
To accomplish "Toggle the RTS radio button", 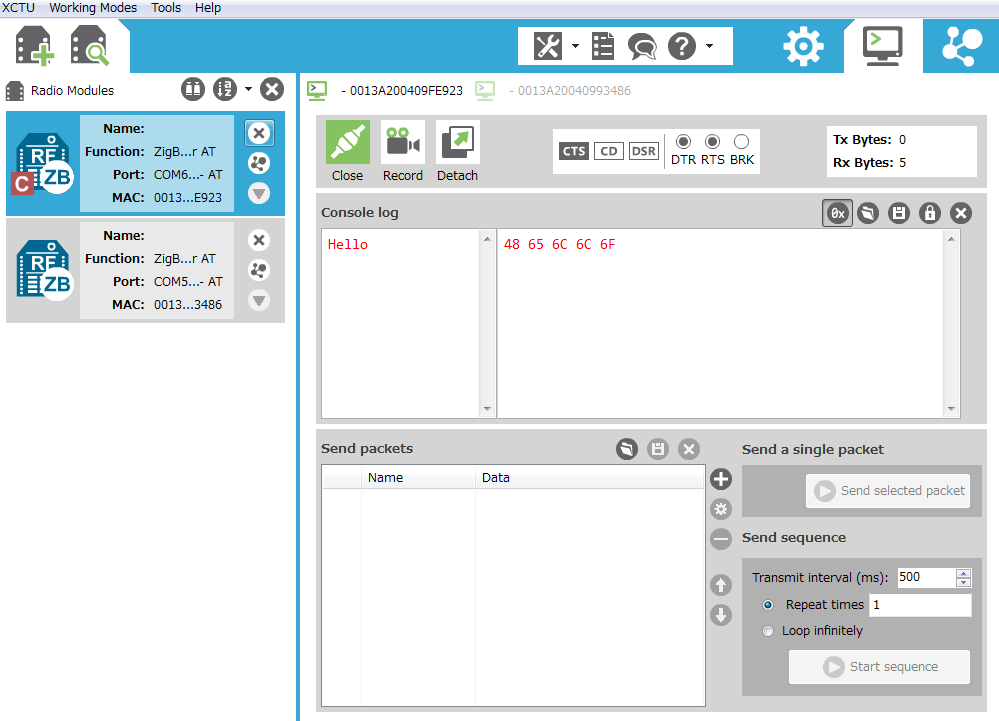I will pos(712,141).
